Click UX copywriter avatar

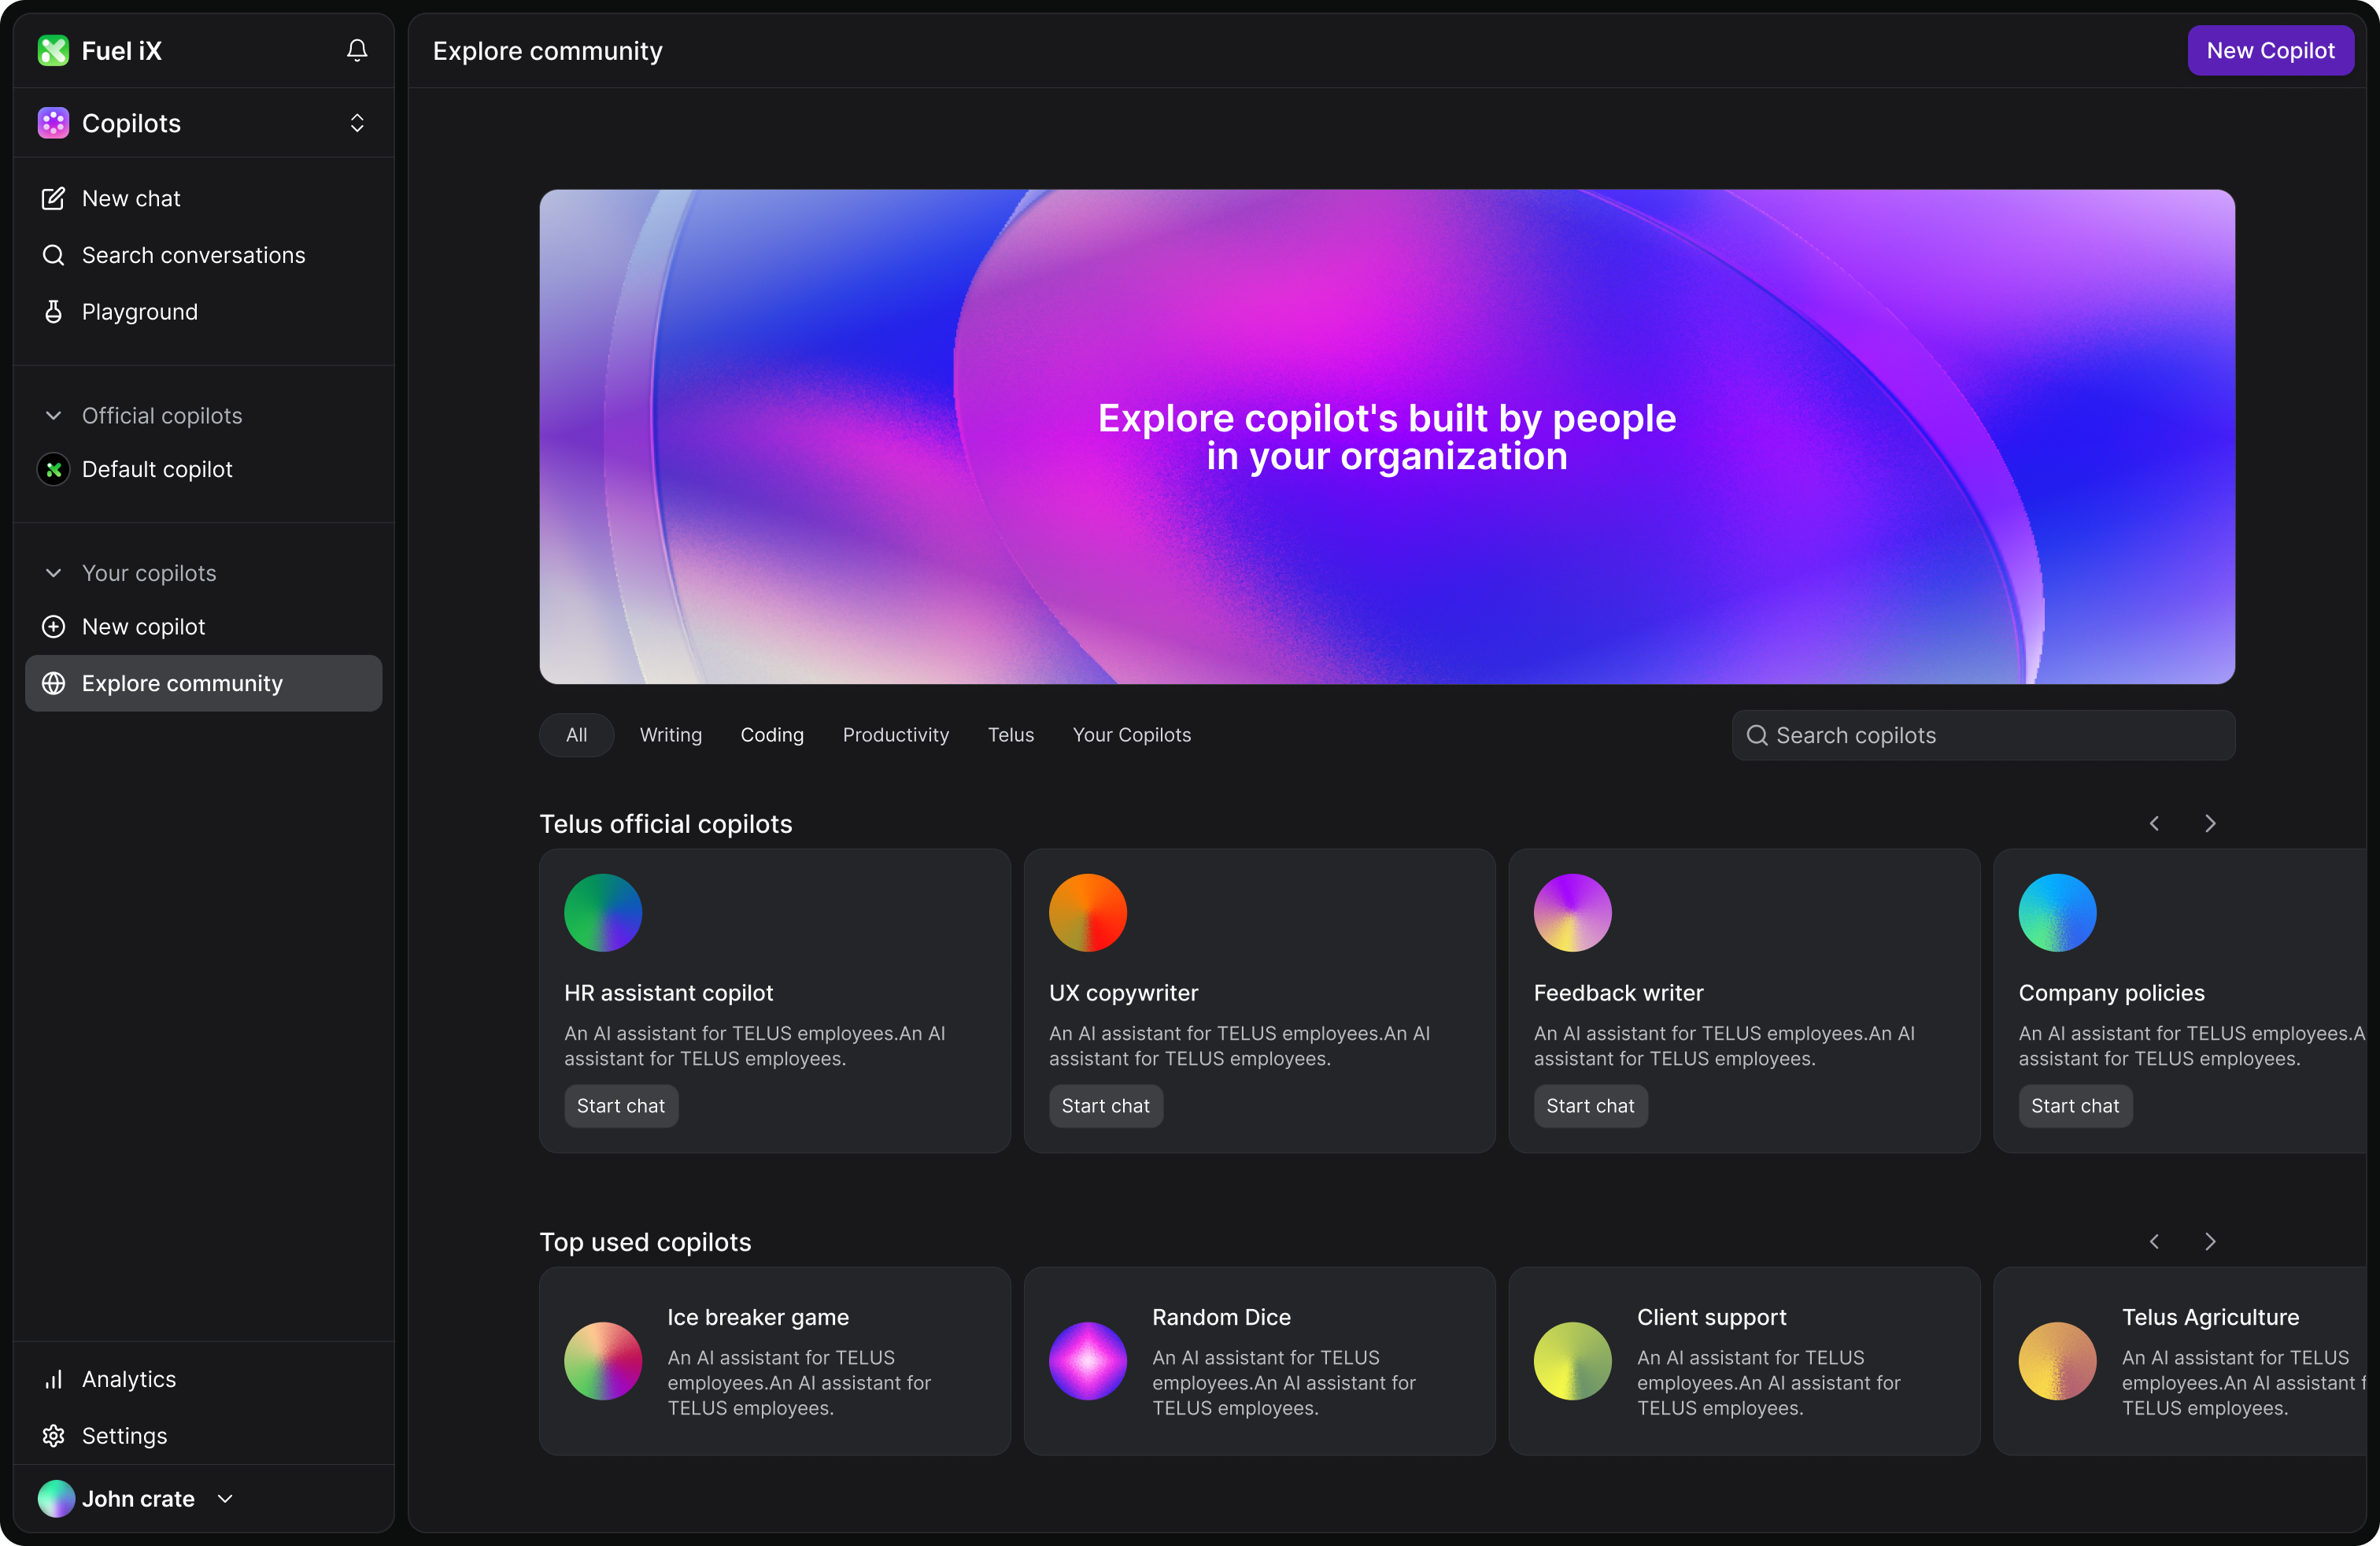click(1088, 912)
